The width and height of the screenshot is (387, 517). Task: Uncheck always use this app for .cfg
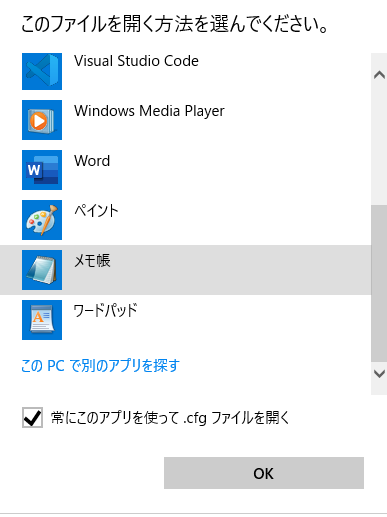click(32, 417)
